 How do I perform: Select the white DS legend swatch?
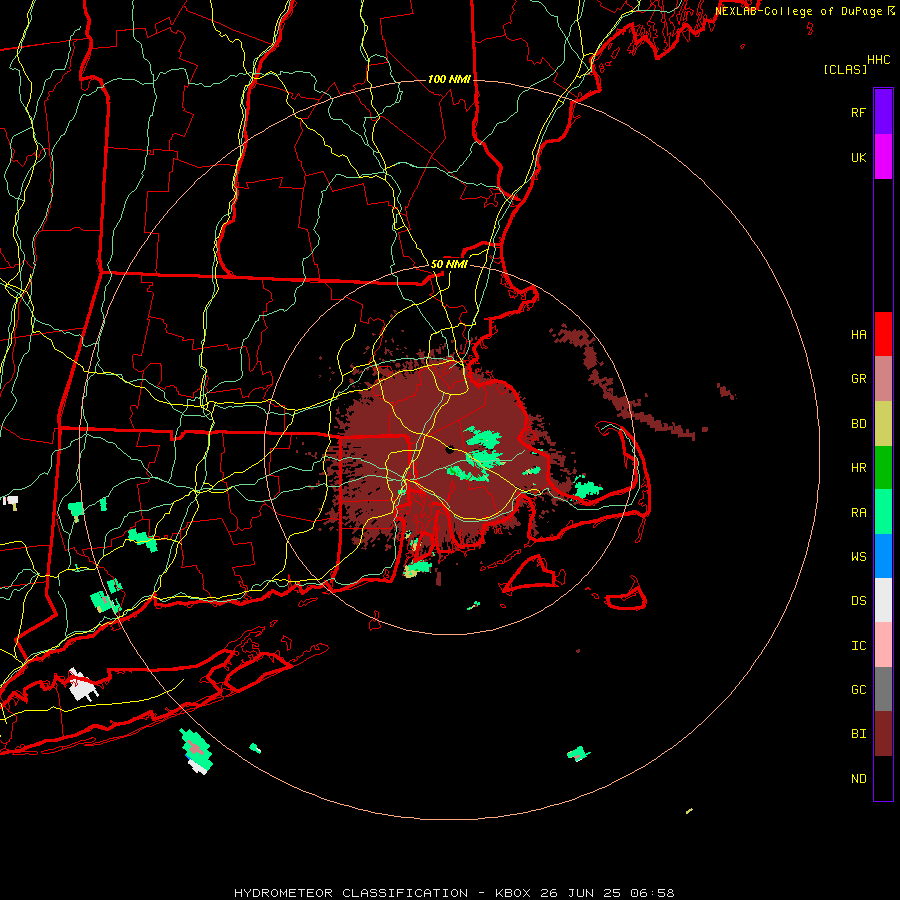pyautogui.click(x=883, y=600)
